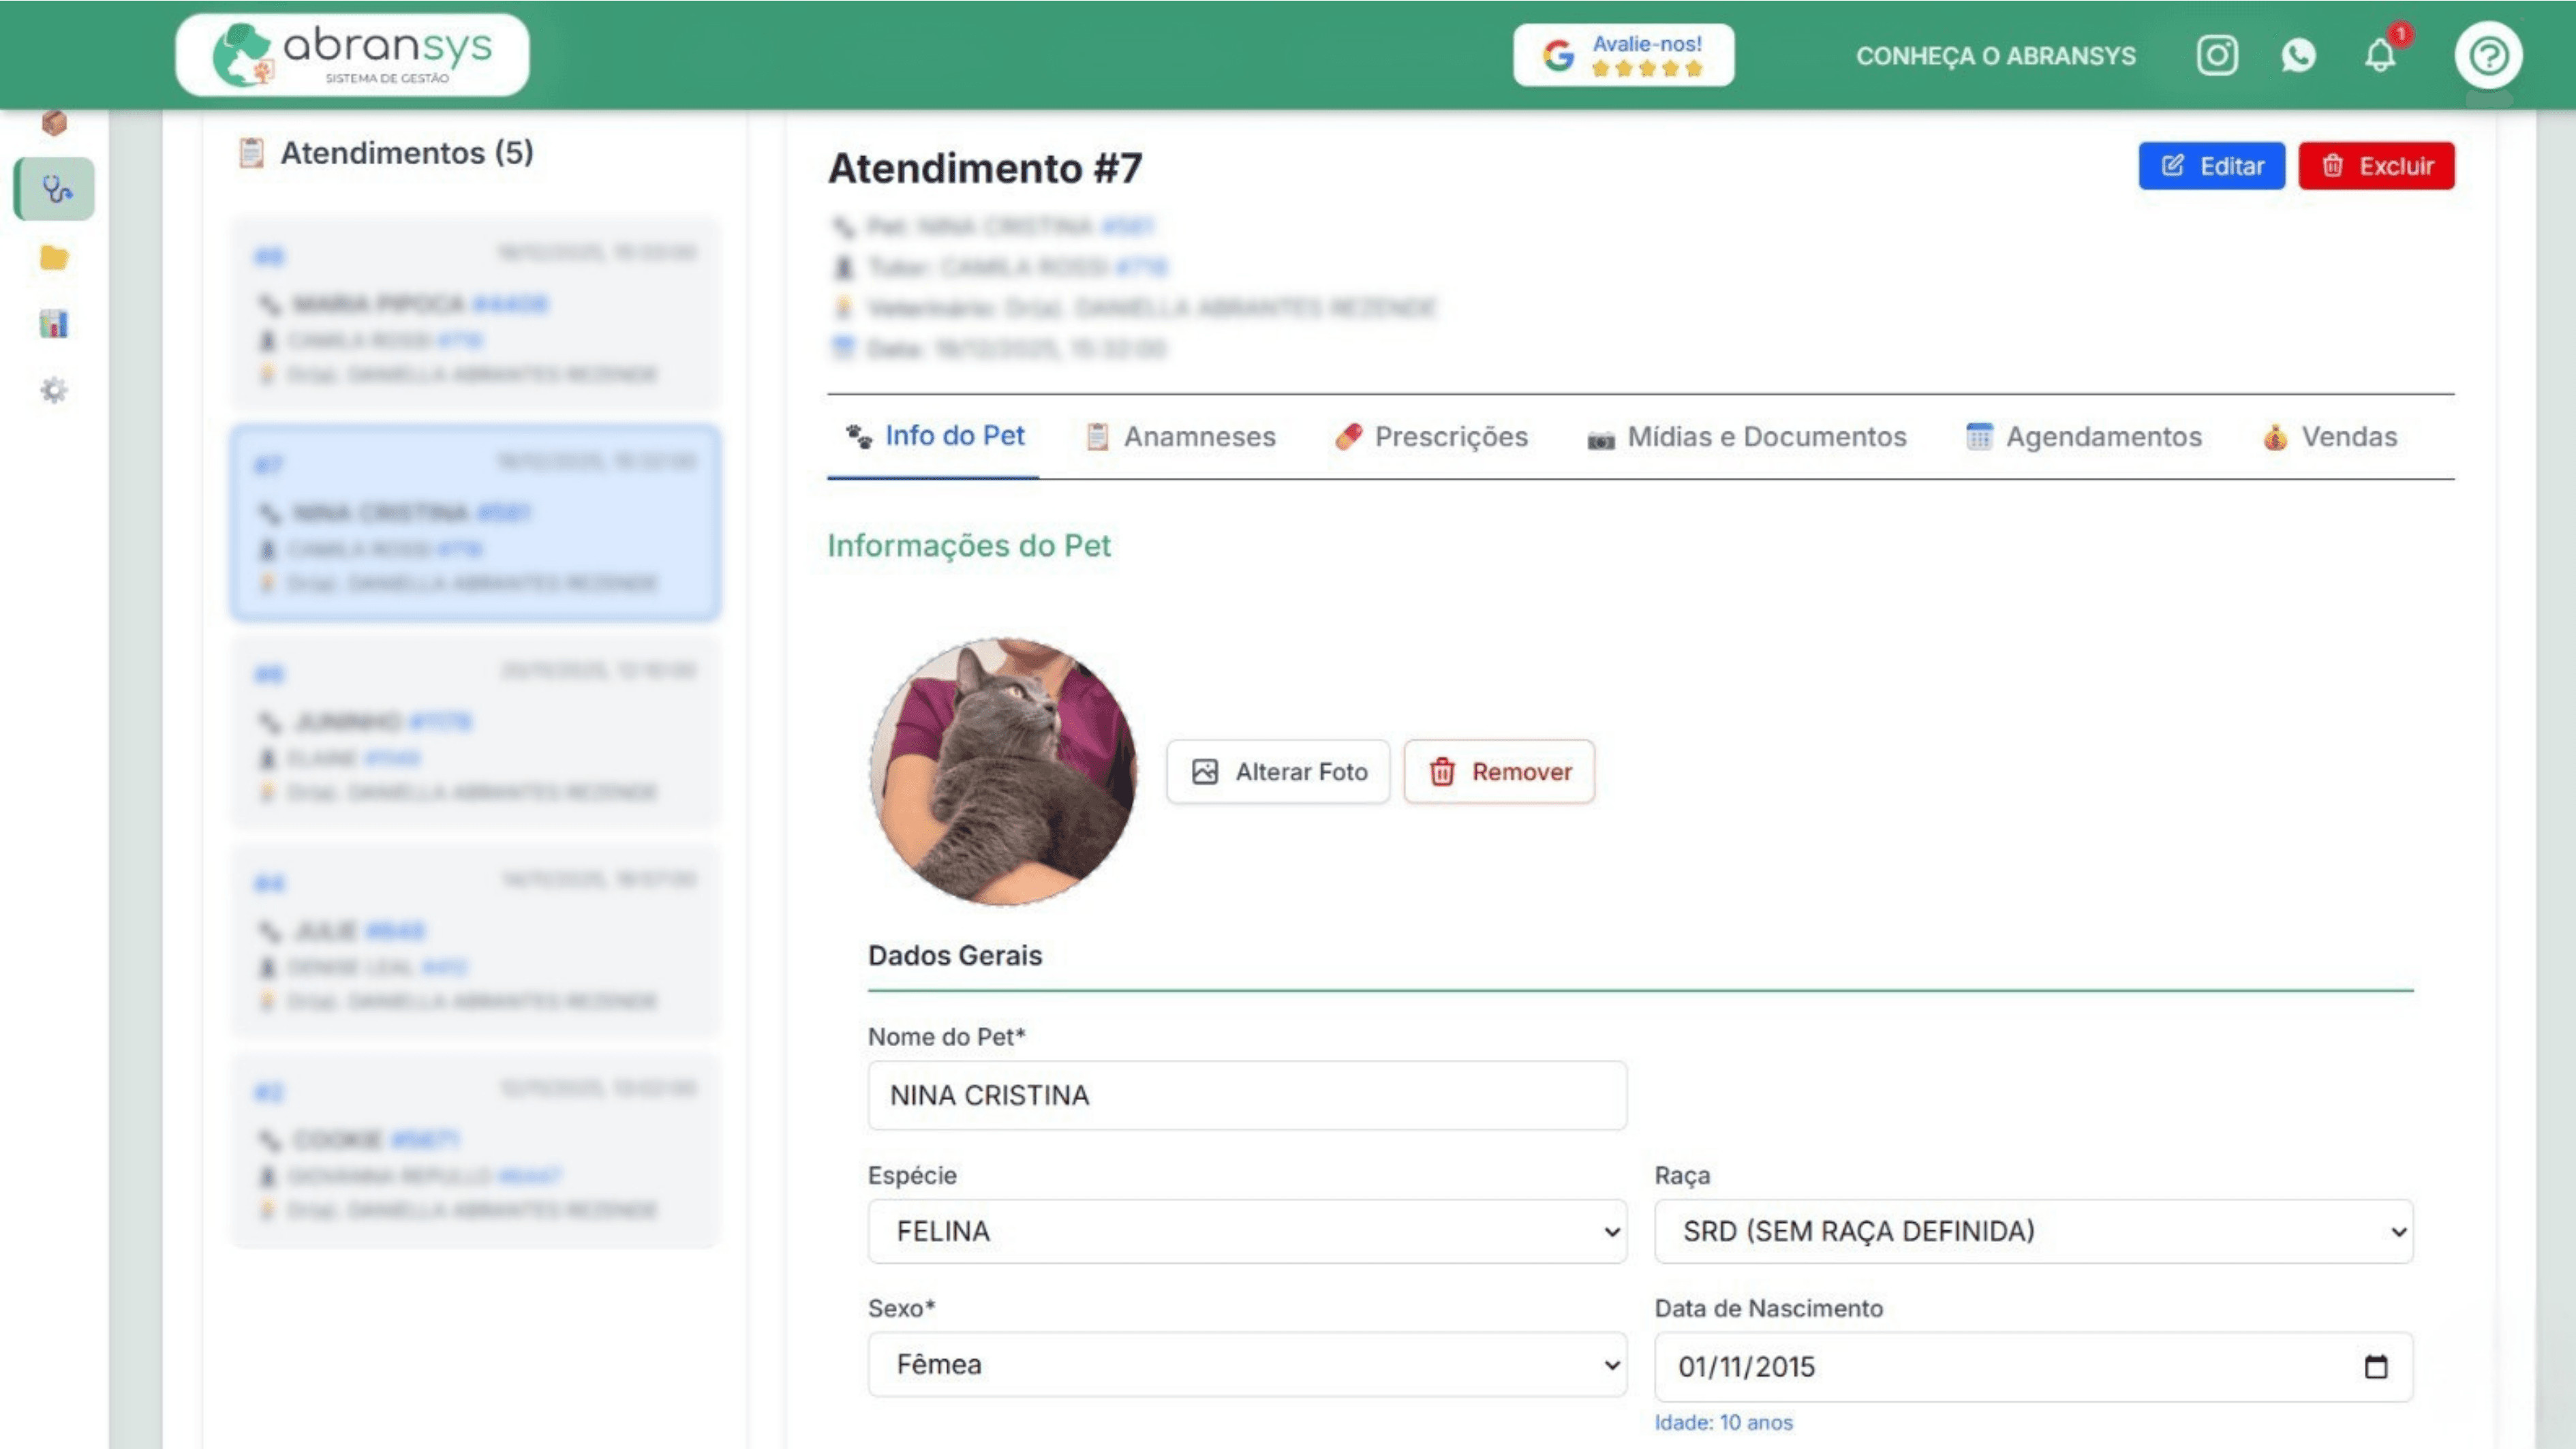Expand the Raça dropdown
This screenshot has height=1449, width=2576.
pyautogui.click(x=2033, y=1231)
